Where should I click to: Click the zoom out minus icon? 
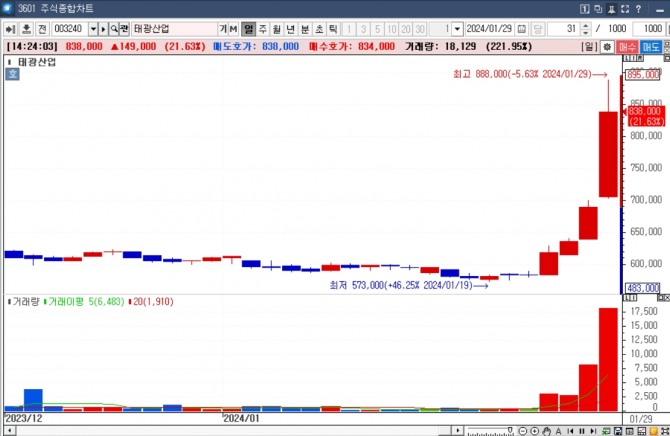[x=523, y=431]
